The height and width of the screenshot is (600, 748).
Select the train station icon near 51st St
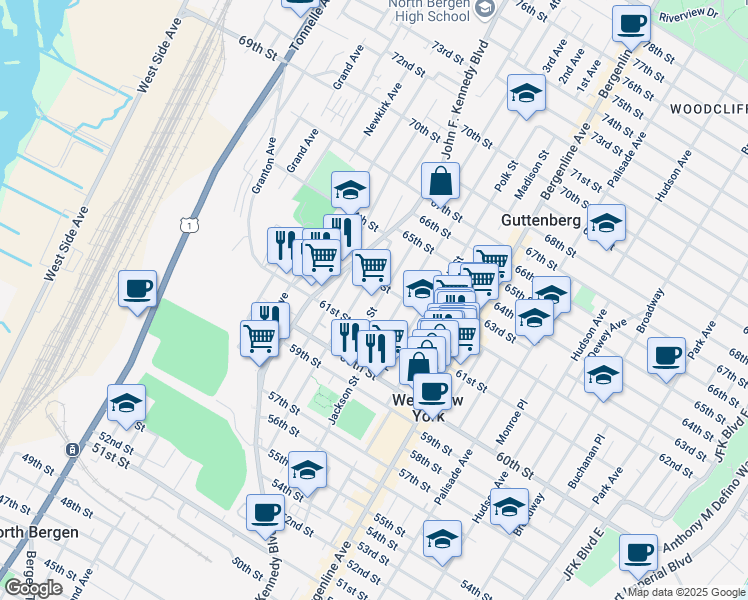pyautogui.click(x=73, y=449)
